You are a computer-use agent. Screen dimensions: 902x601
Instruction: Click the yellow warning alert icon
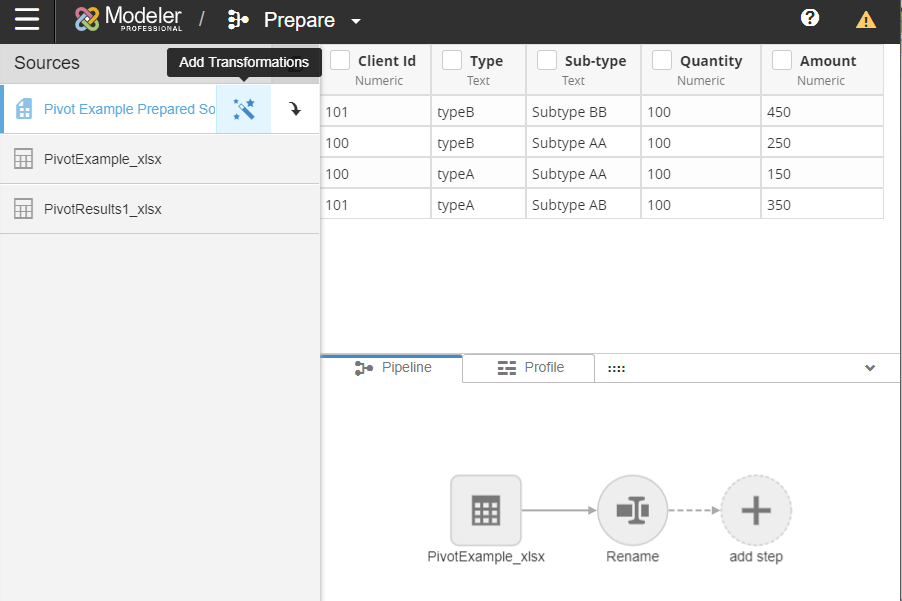pos(866,19)
